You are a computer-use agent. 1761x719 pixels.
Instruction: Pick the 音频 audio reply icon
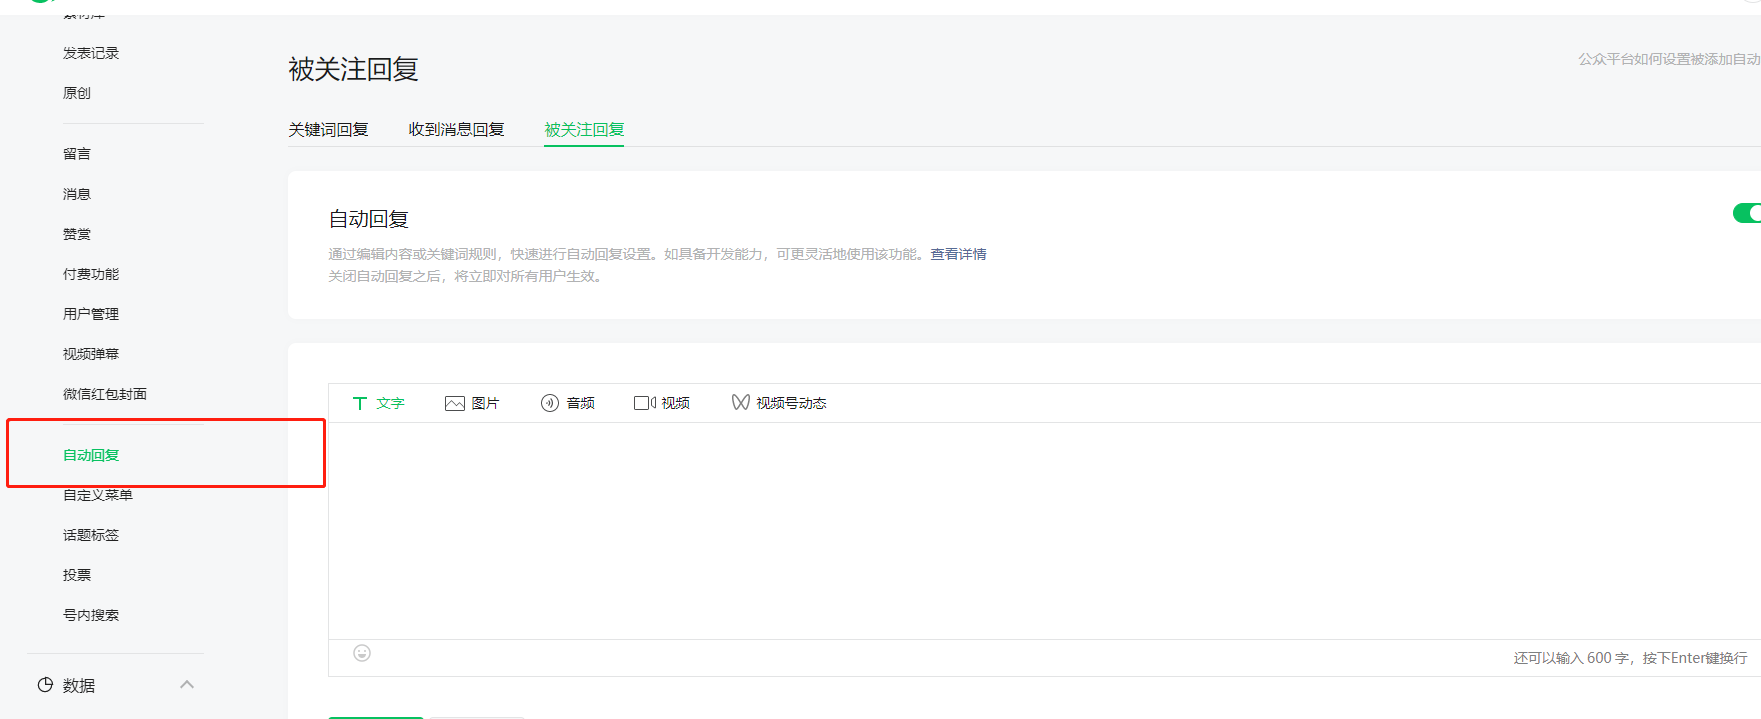pos(550,403)
